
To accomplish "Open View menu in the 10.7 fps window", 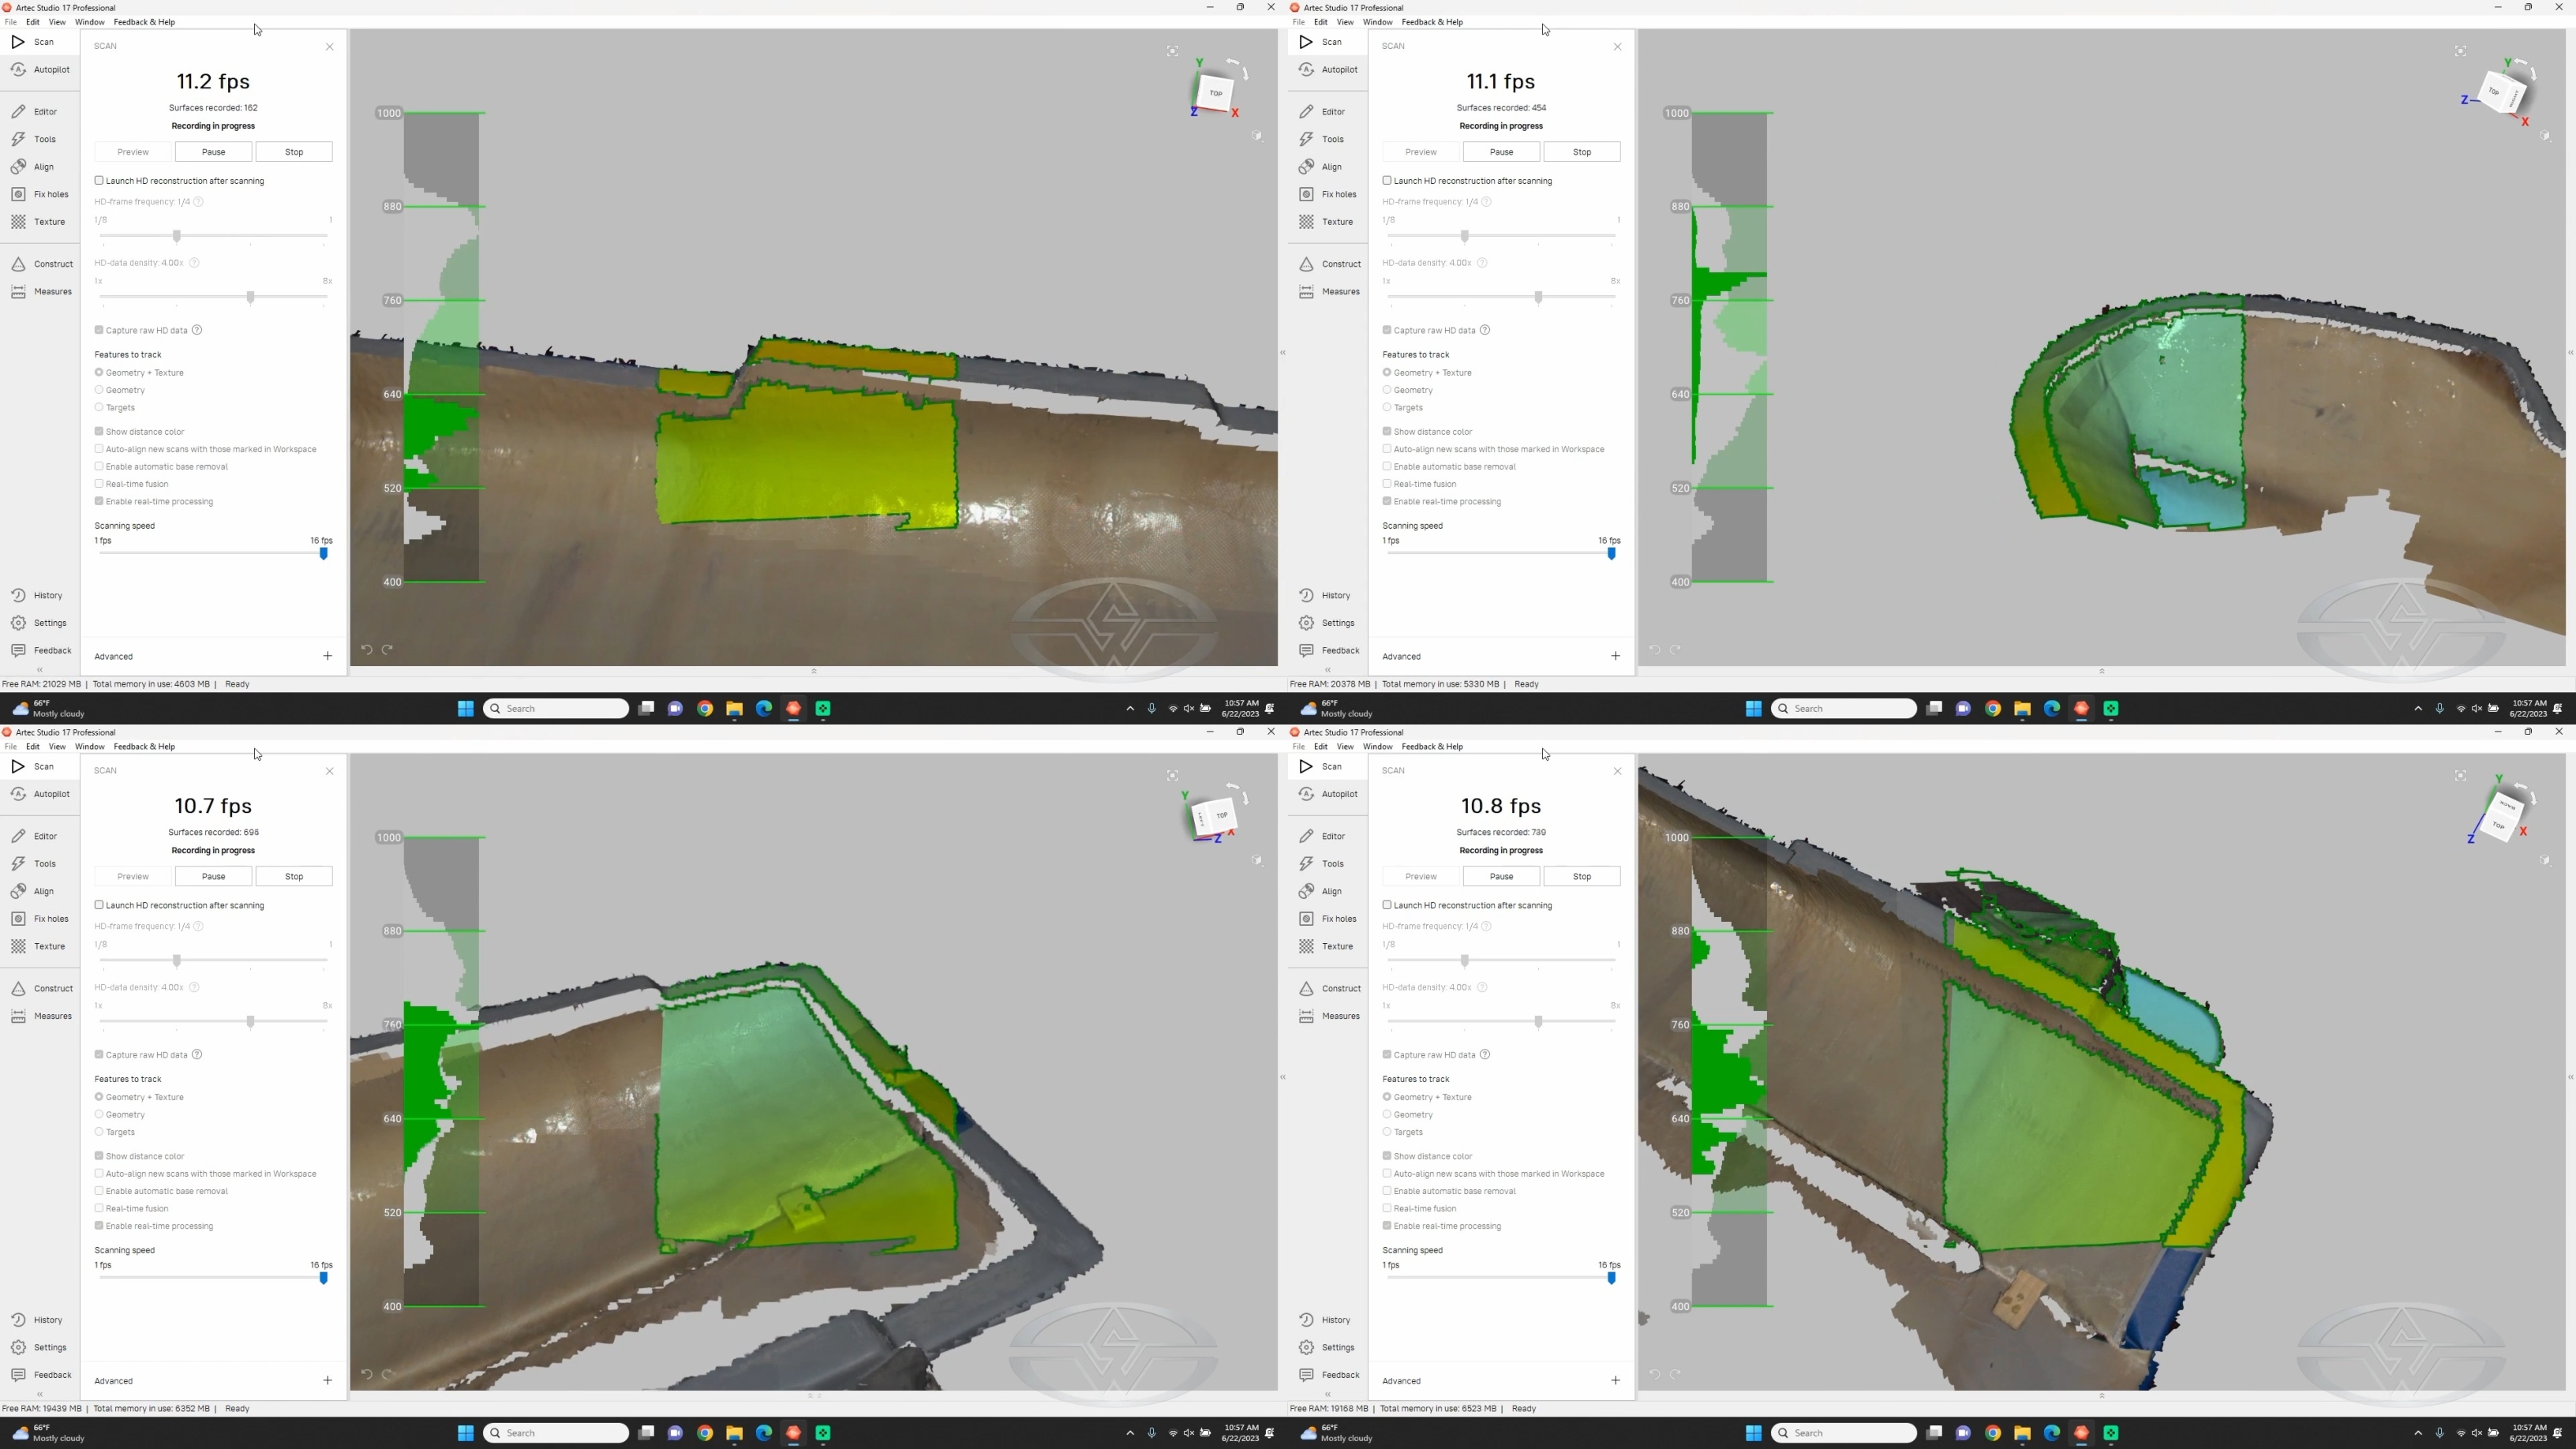I will (x=57, y=747).
